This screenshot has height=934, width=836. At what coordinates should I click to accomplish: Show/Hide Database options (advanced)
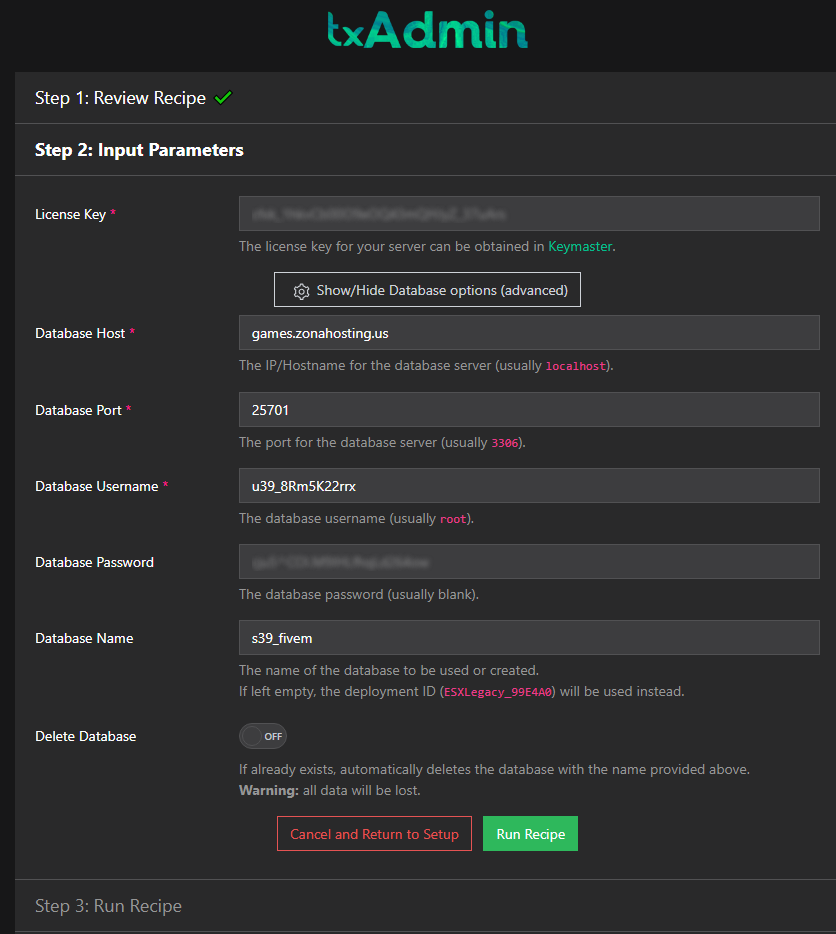427,290
